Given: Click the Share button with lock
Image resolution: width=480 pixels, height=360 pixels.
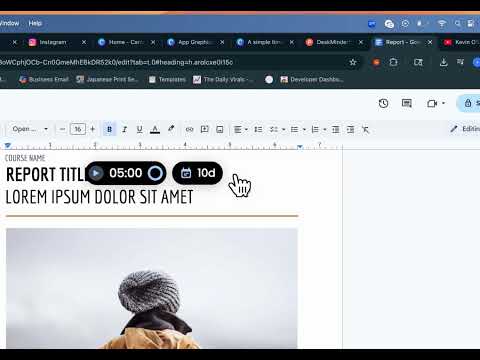Looking at the screenshot, I should (469, 103).
